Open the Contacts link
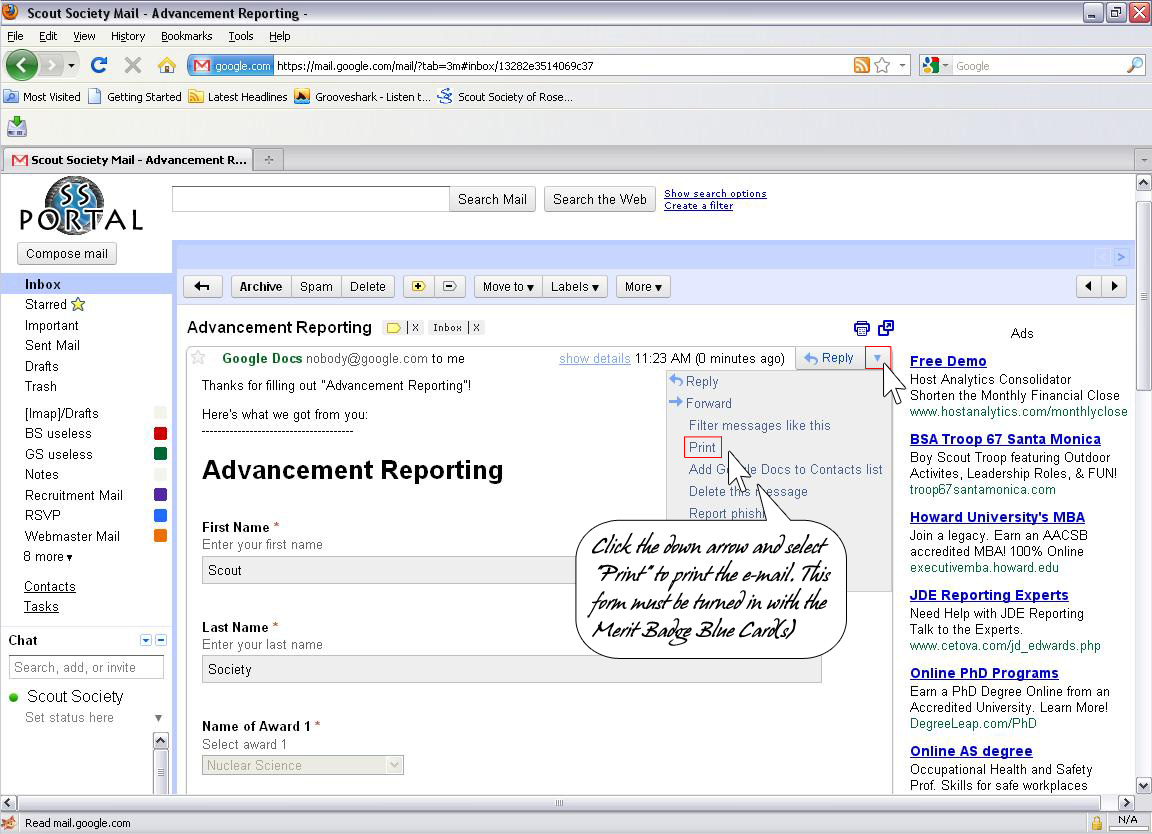 49,586
